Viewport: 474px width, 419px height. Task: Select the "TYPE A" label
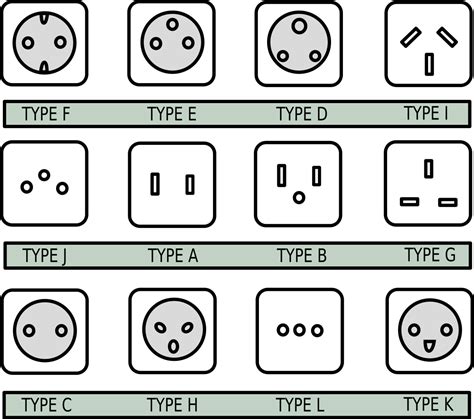pos(173,256)
